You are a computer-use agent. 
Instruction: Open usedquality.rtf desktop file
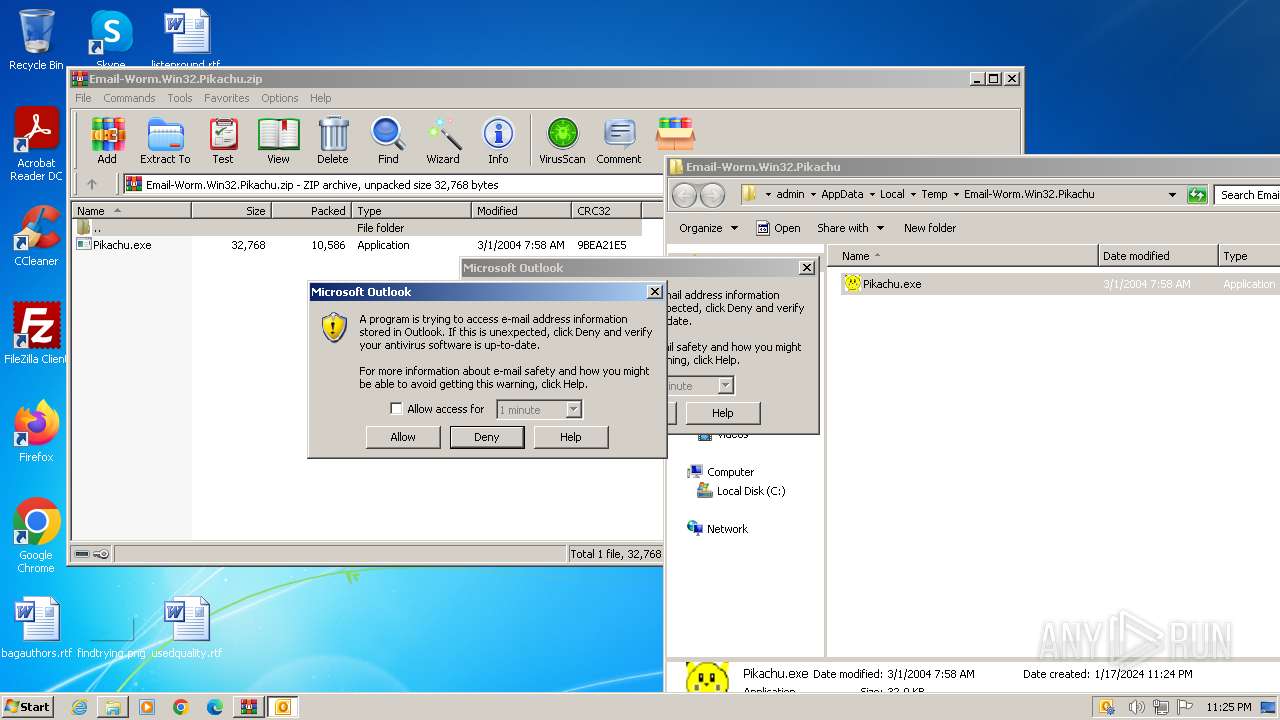pyautogui.click(x=186, y=628)
